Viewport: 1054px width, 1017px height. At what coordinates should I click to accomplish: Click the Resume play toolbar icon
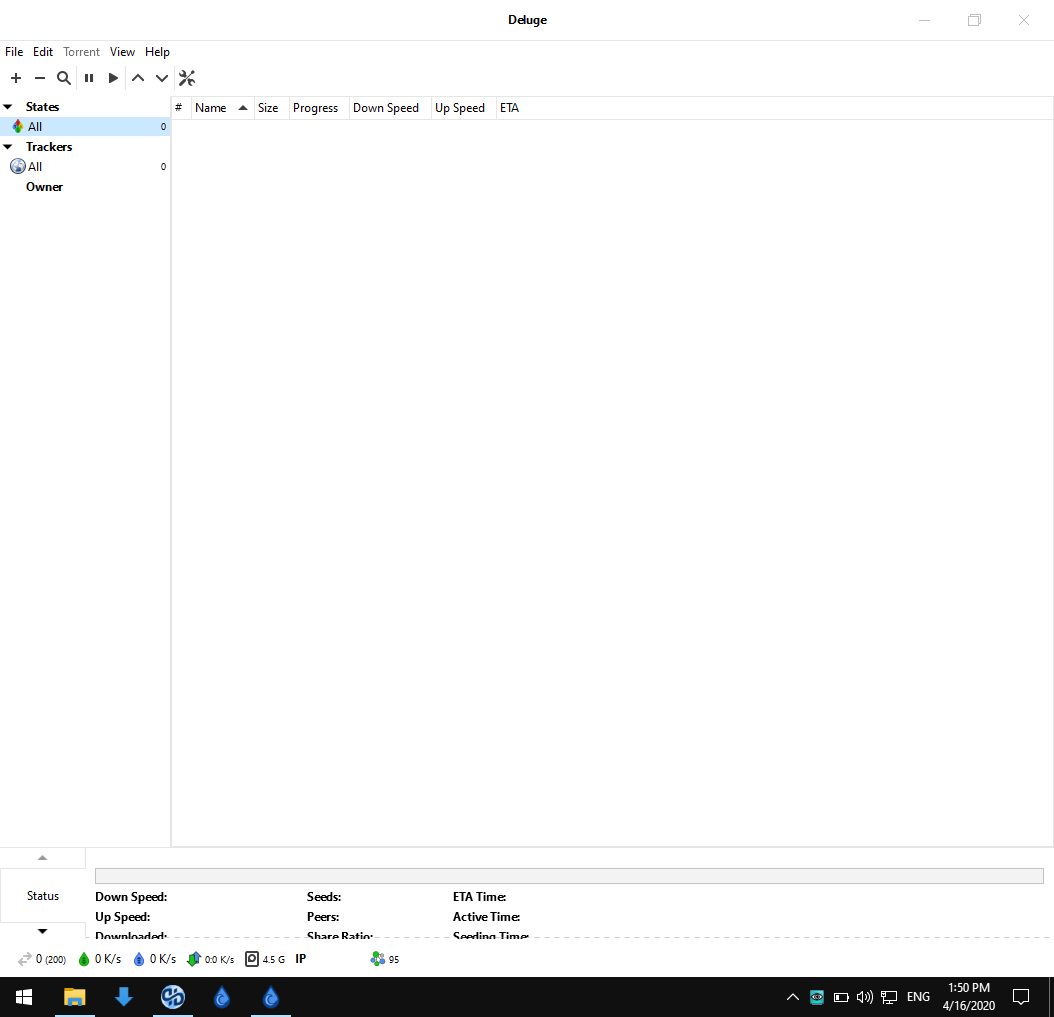point(113,78)
